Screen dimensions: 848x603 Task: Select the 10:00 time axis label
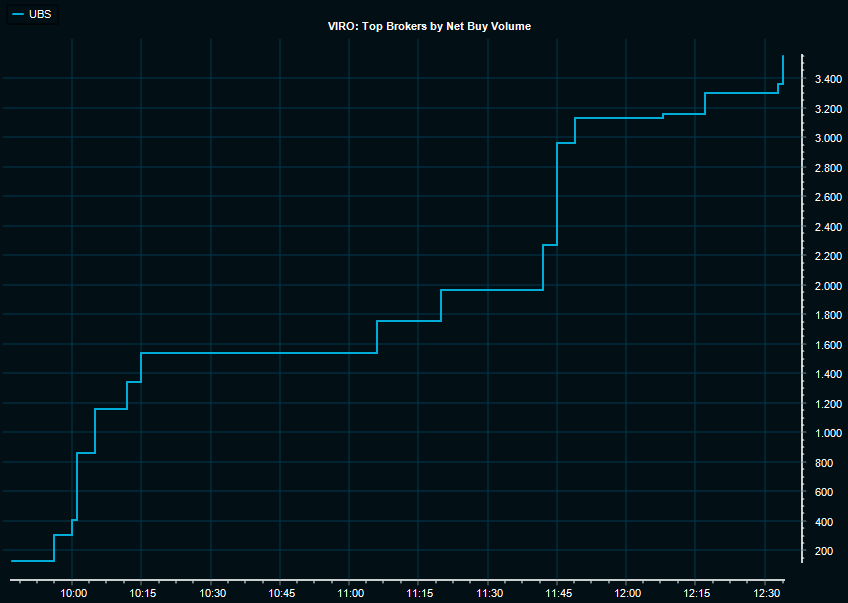(x=72, y=594)
